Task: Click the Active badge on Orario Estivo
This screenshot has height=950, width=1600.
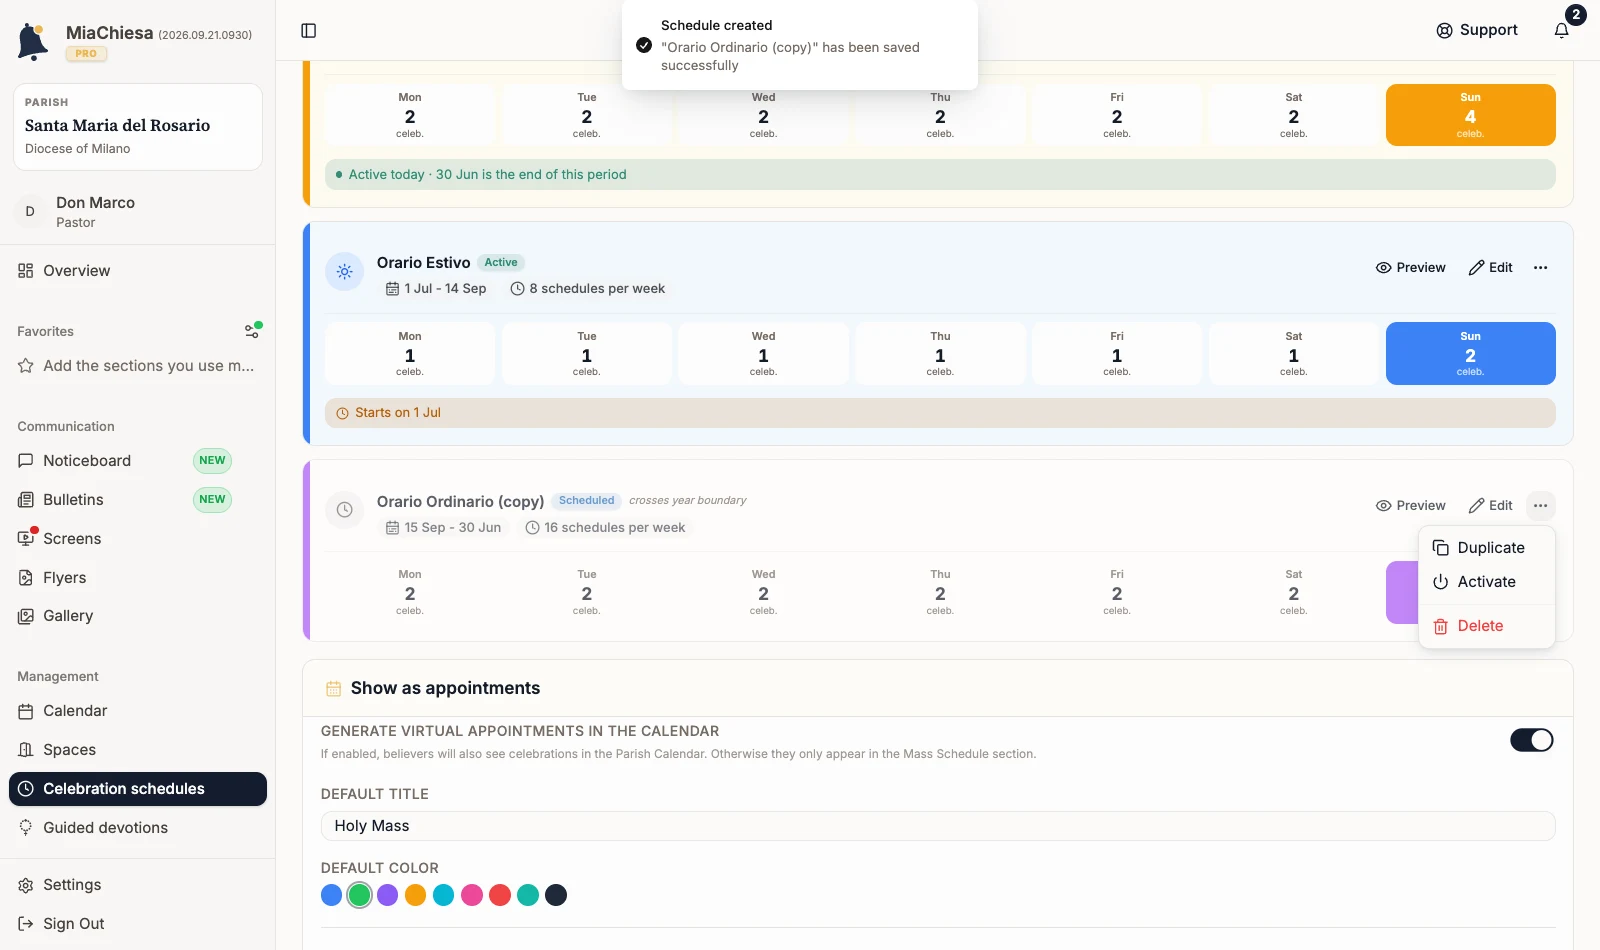Action: (x=501, y=263)
